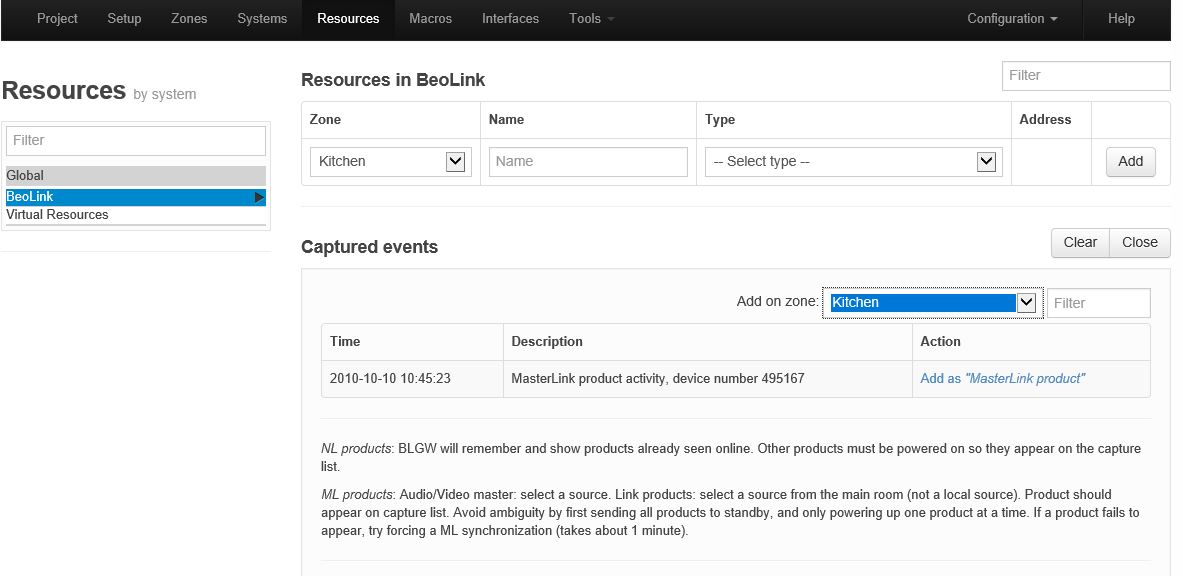Image resolution: width=1183 pixels, height=576 pixels.
Task: Go to the Zones tab
Action: click(189, 19)
